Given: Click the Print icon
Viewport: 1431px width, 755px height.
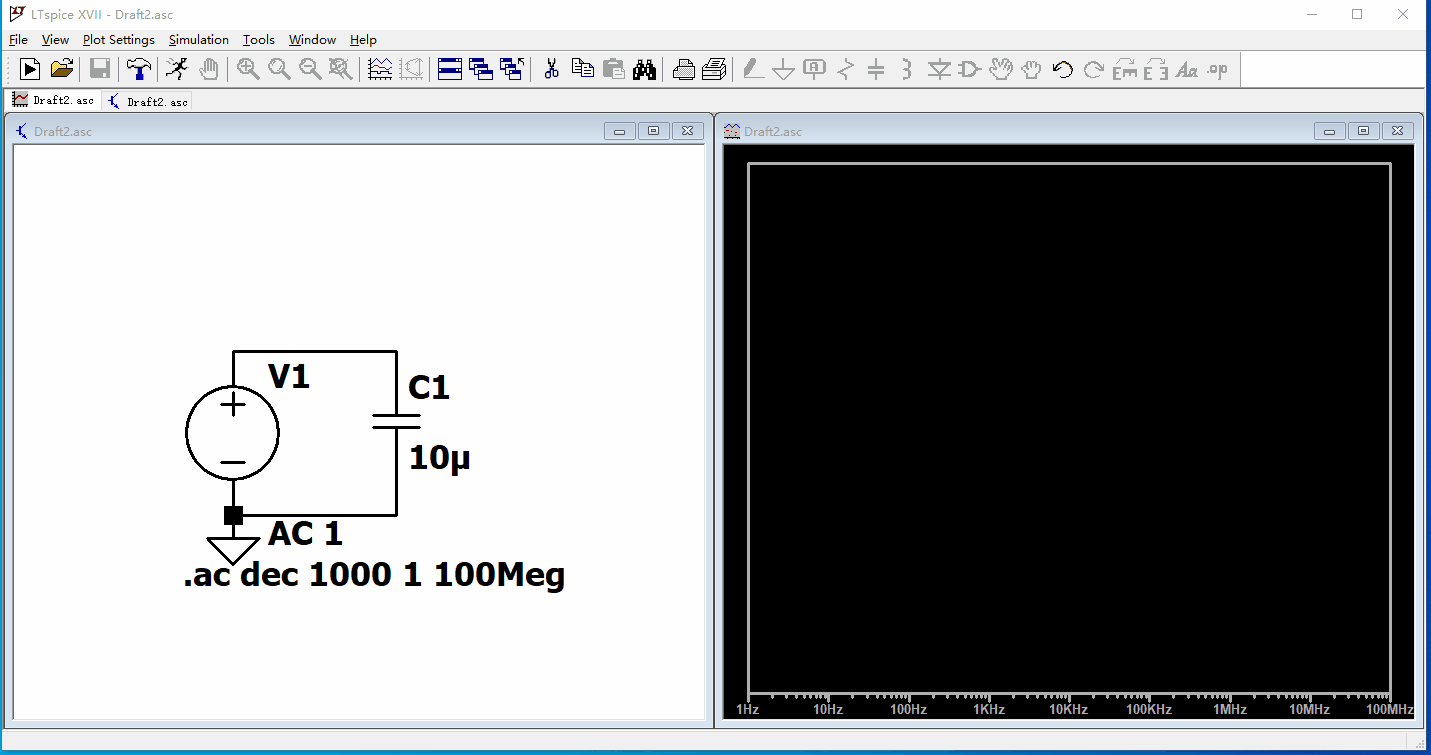Looking at the screenshot, I should click(x=683, y=69).
